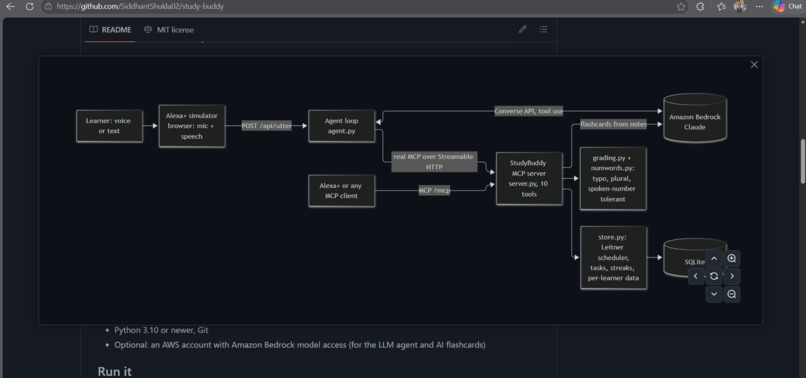Click the 'Alexa+ simulator browser' node
The image size is (806, 378).
tap(192, 126)
